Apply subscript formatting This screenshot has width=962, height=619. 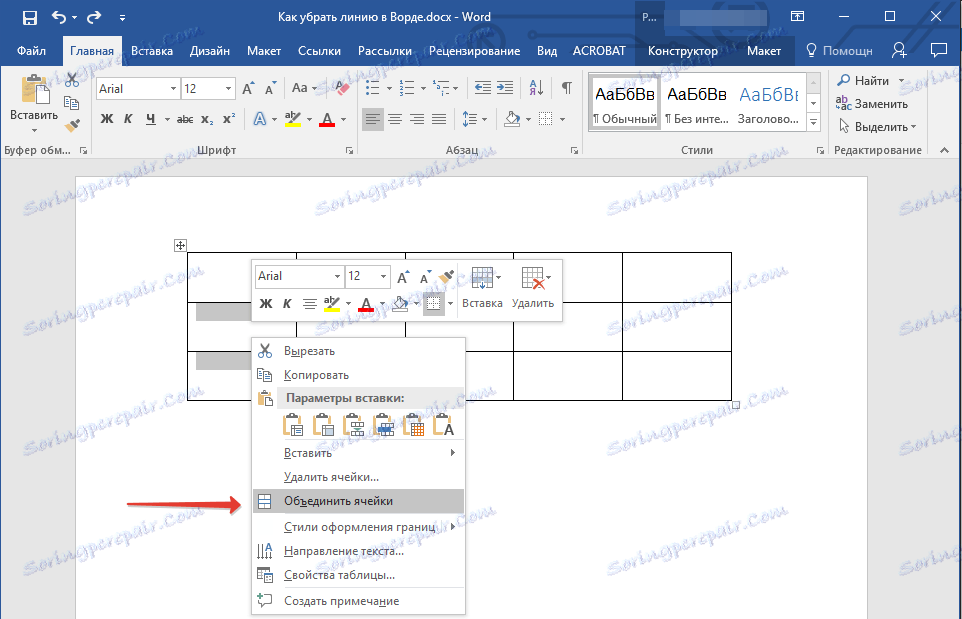207,119
